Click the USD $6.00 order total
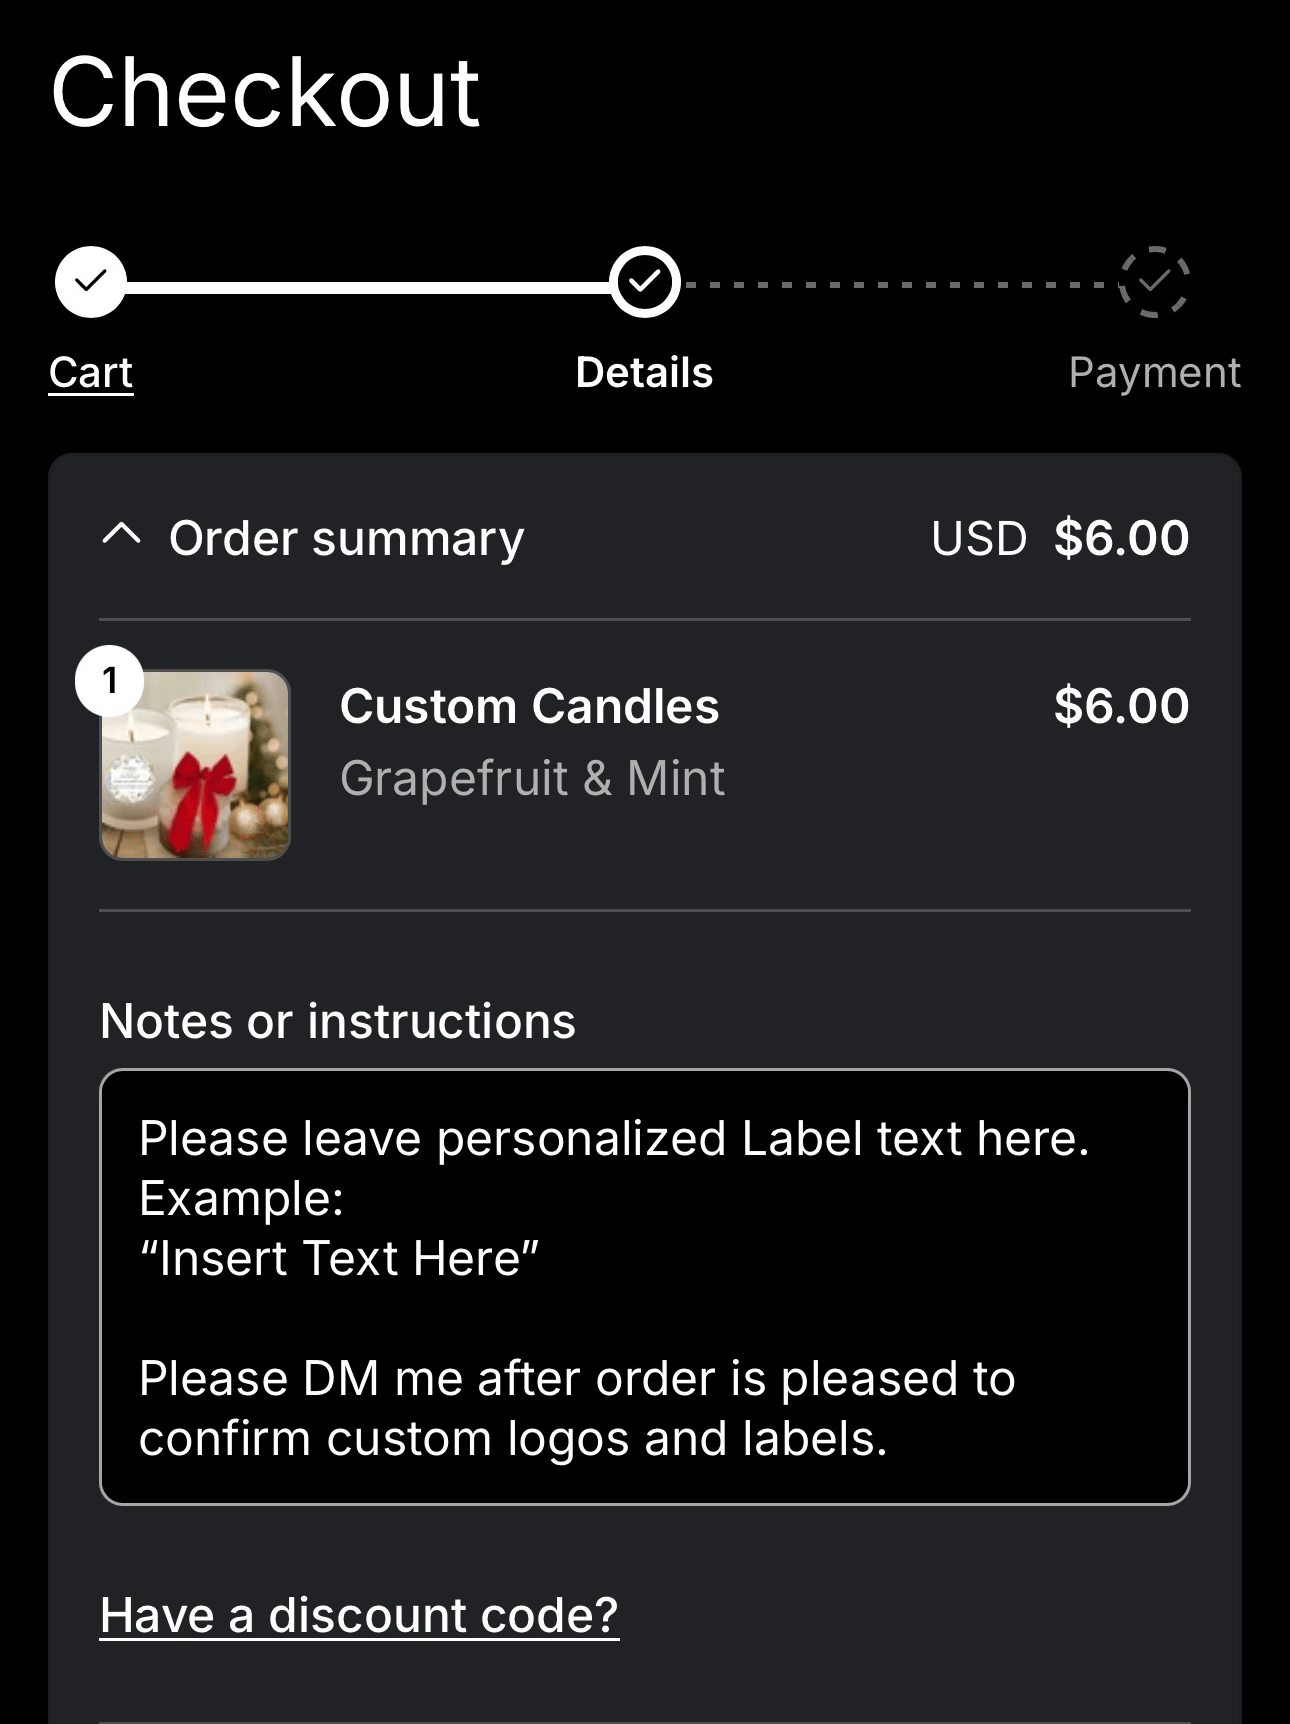1290x1724 pixels. click(1060, 538)
